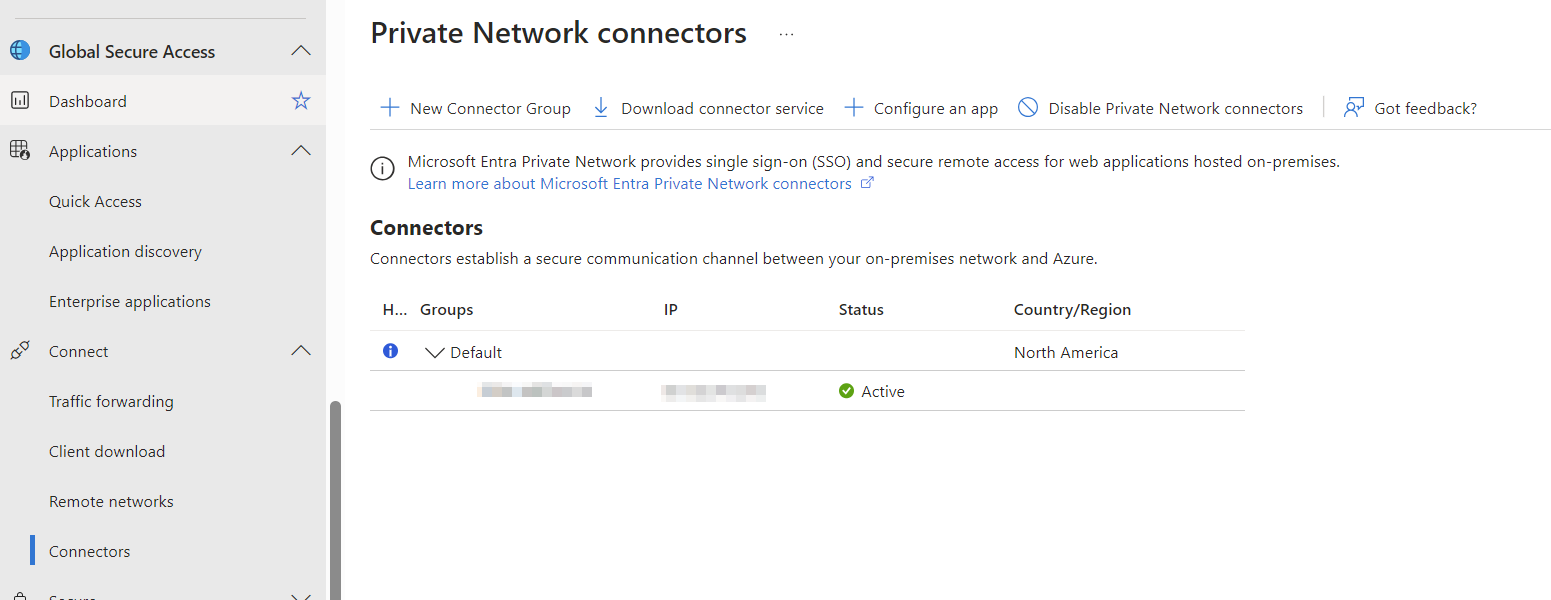Click the IP column header
This screenshot has height=600, width=1551.
coord(670,310)
